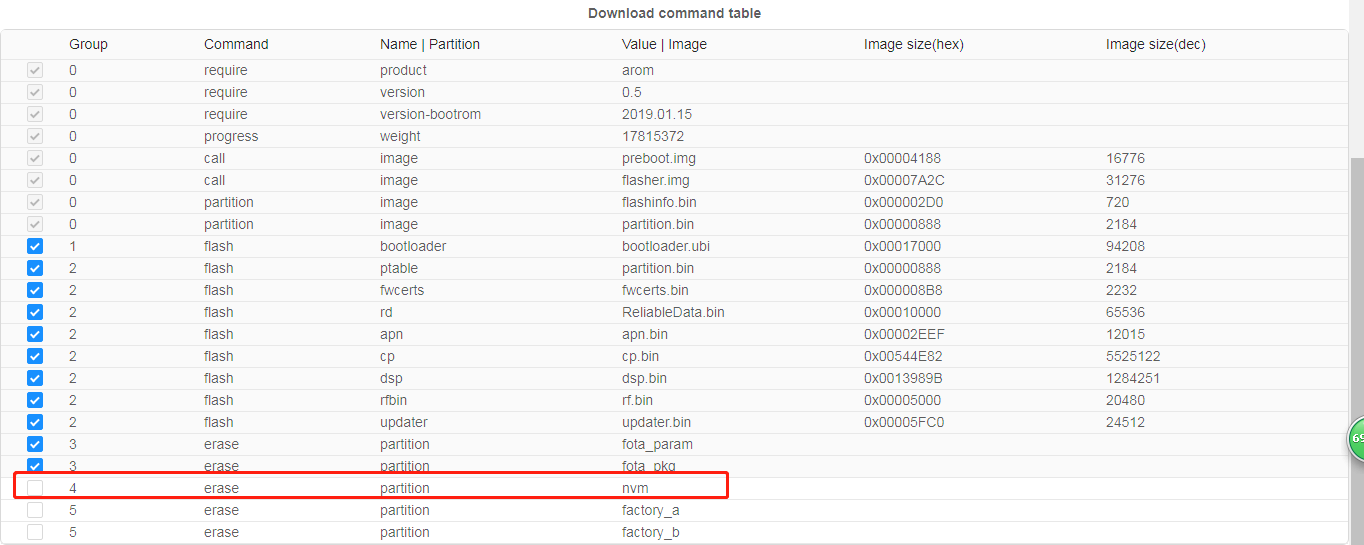Toggle the ReliableData.bin row checkbox
Image resolution: width=1364 pixels, height=545 pixels.
tap(35, 312)
